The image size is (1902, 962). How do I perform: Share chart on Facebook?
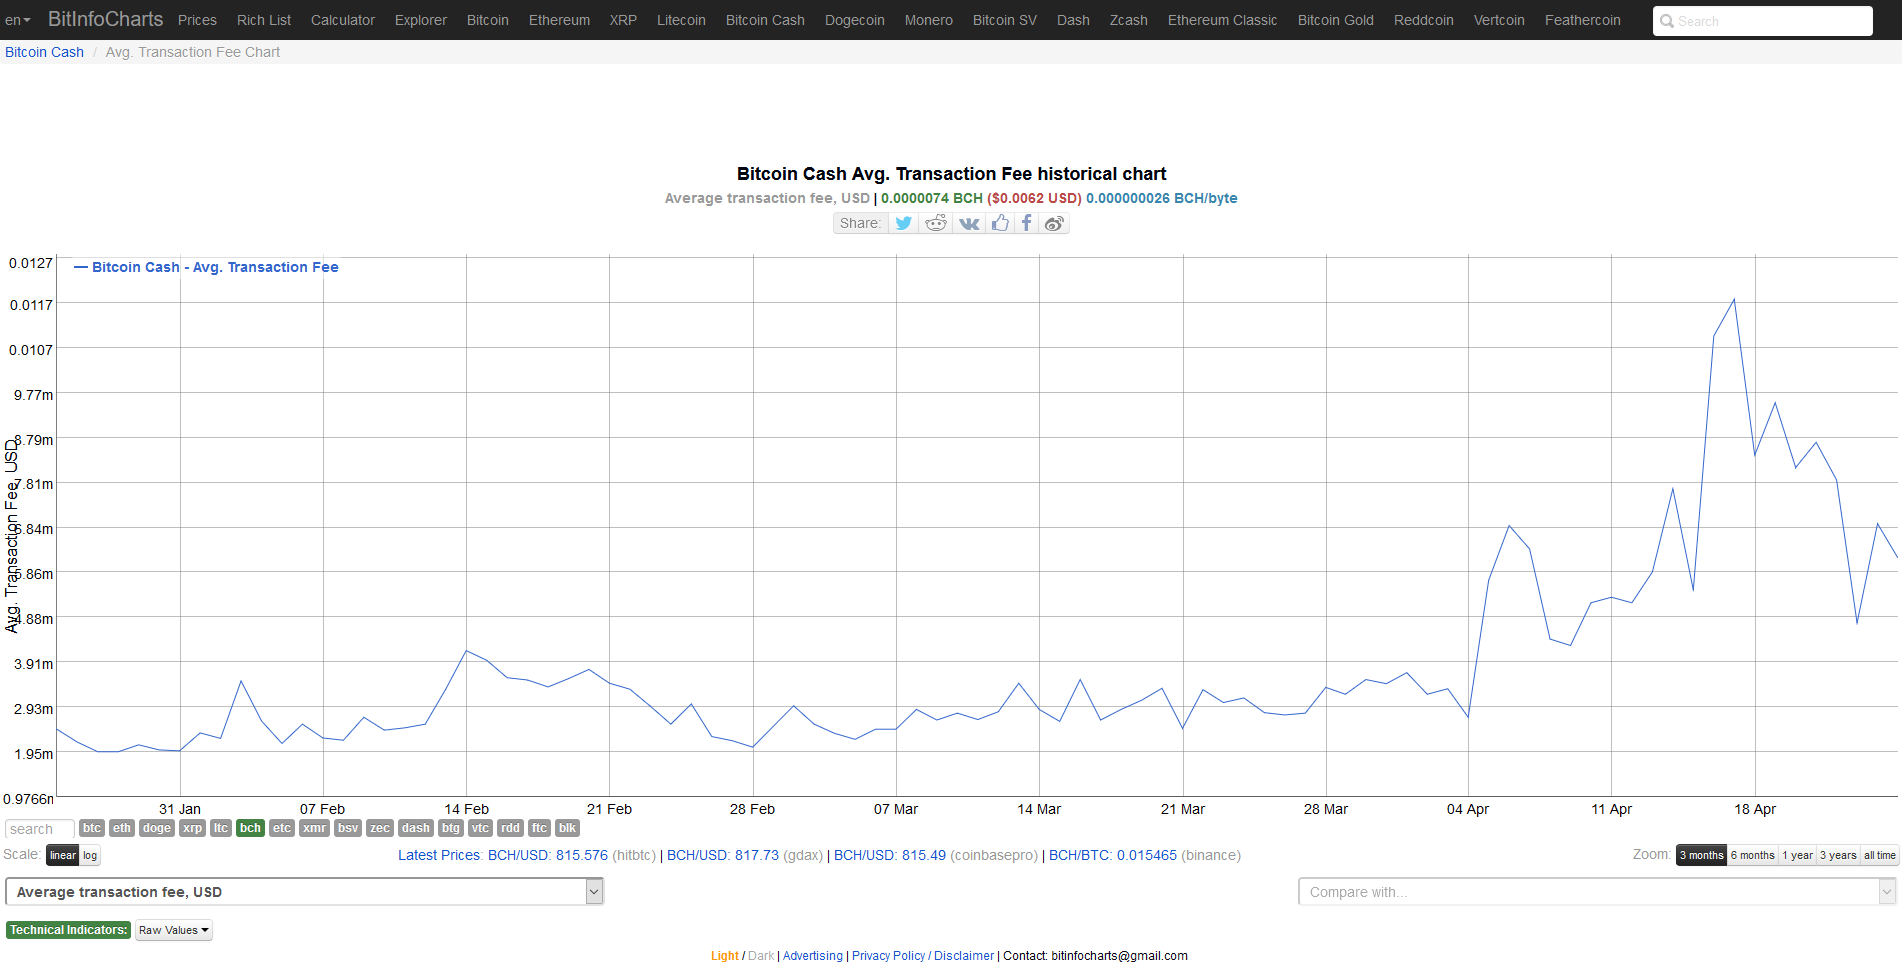[x=1026, y=223]
